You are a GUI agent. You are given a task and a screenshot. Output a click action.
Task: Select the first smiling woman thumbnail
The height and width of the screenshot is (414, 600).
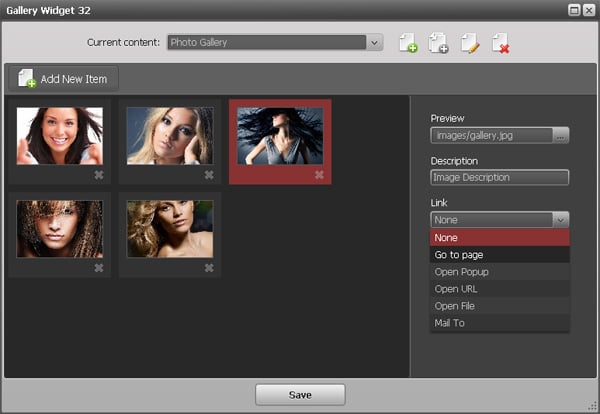click(59, 136)
